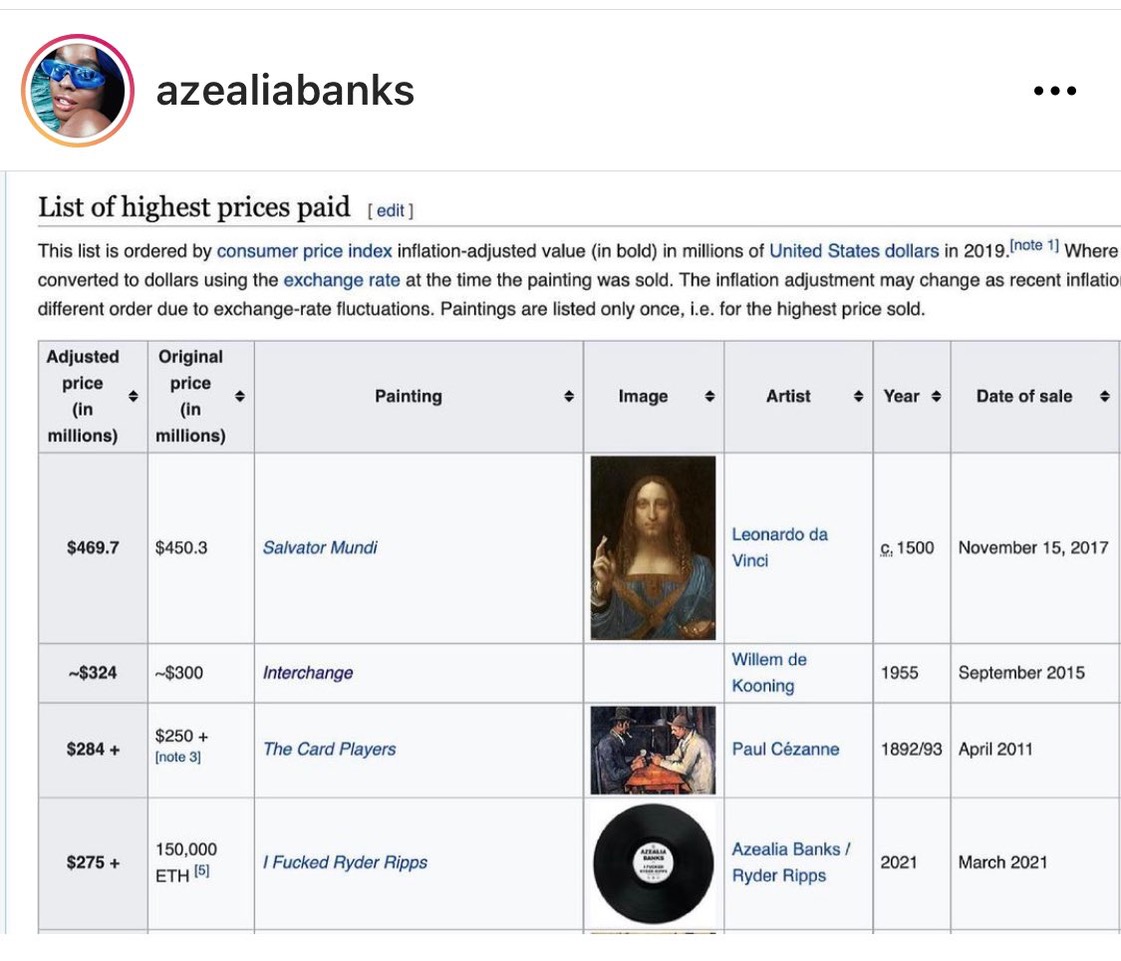
Task: Sort by Adjusted price column arrows
Action: (133, 396)
